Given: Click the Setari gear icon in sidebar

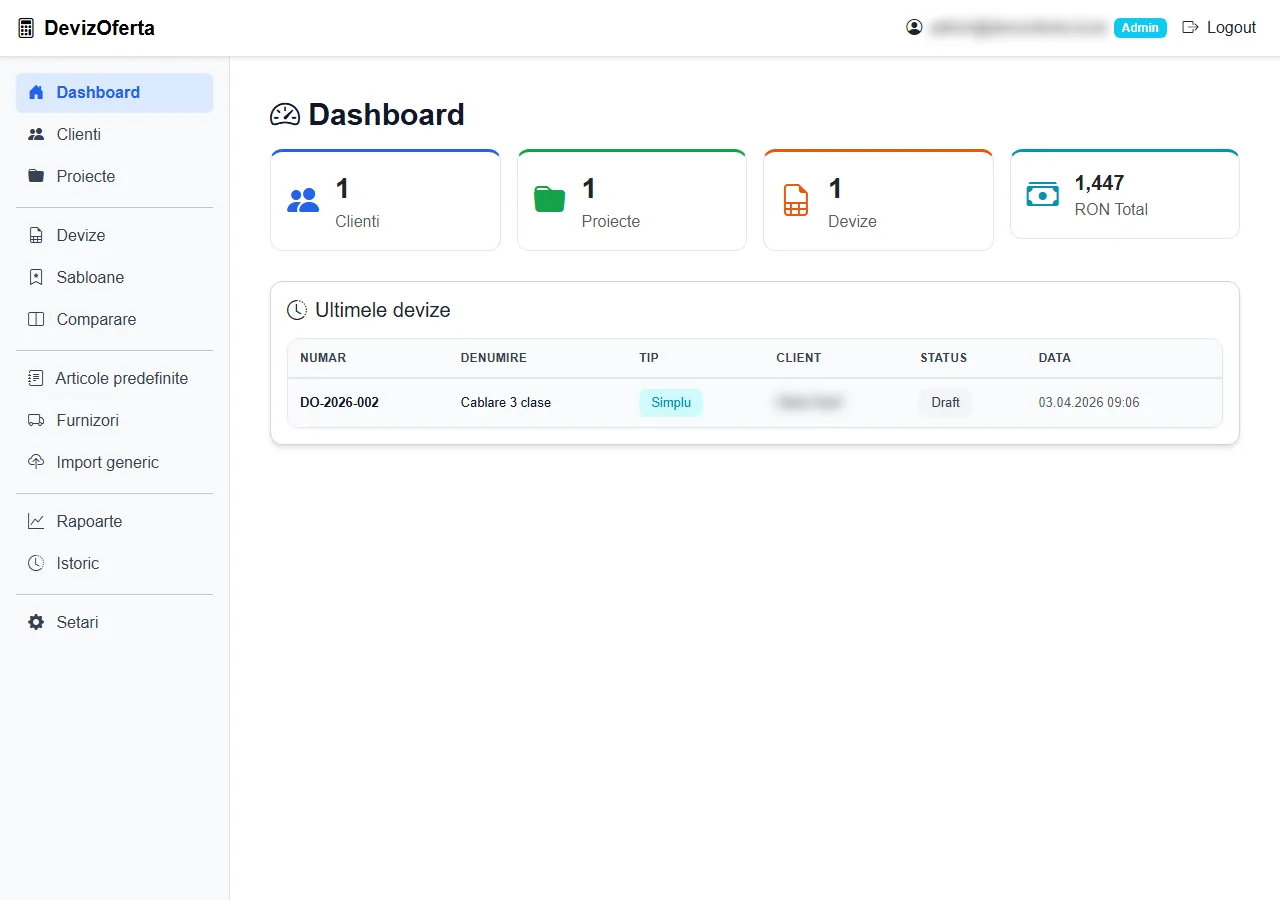Looking at the screenshot, I should point(36,623).
